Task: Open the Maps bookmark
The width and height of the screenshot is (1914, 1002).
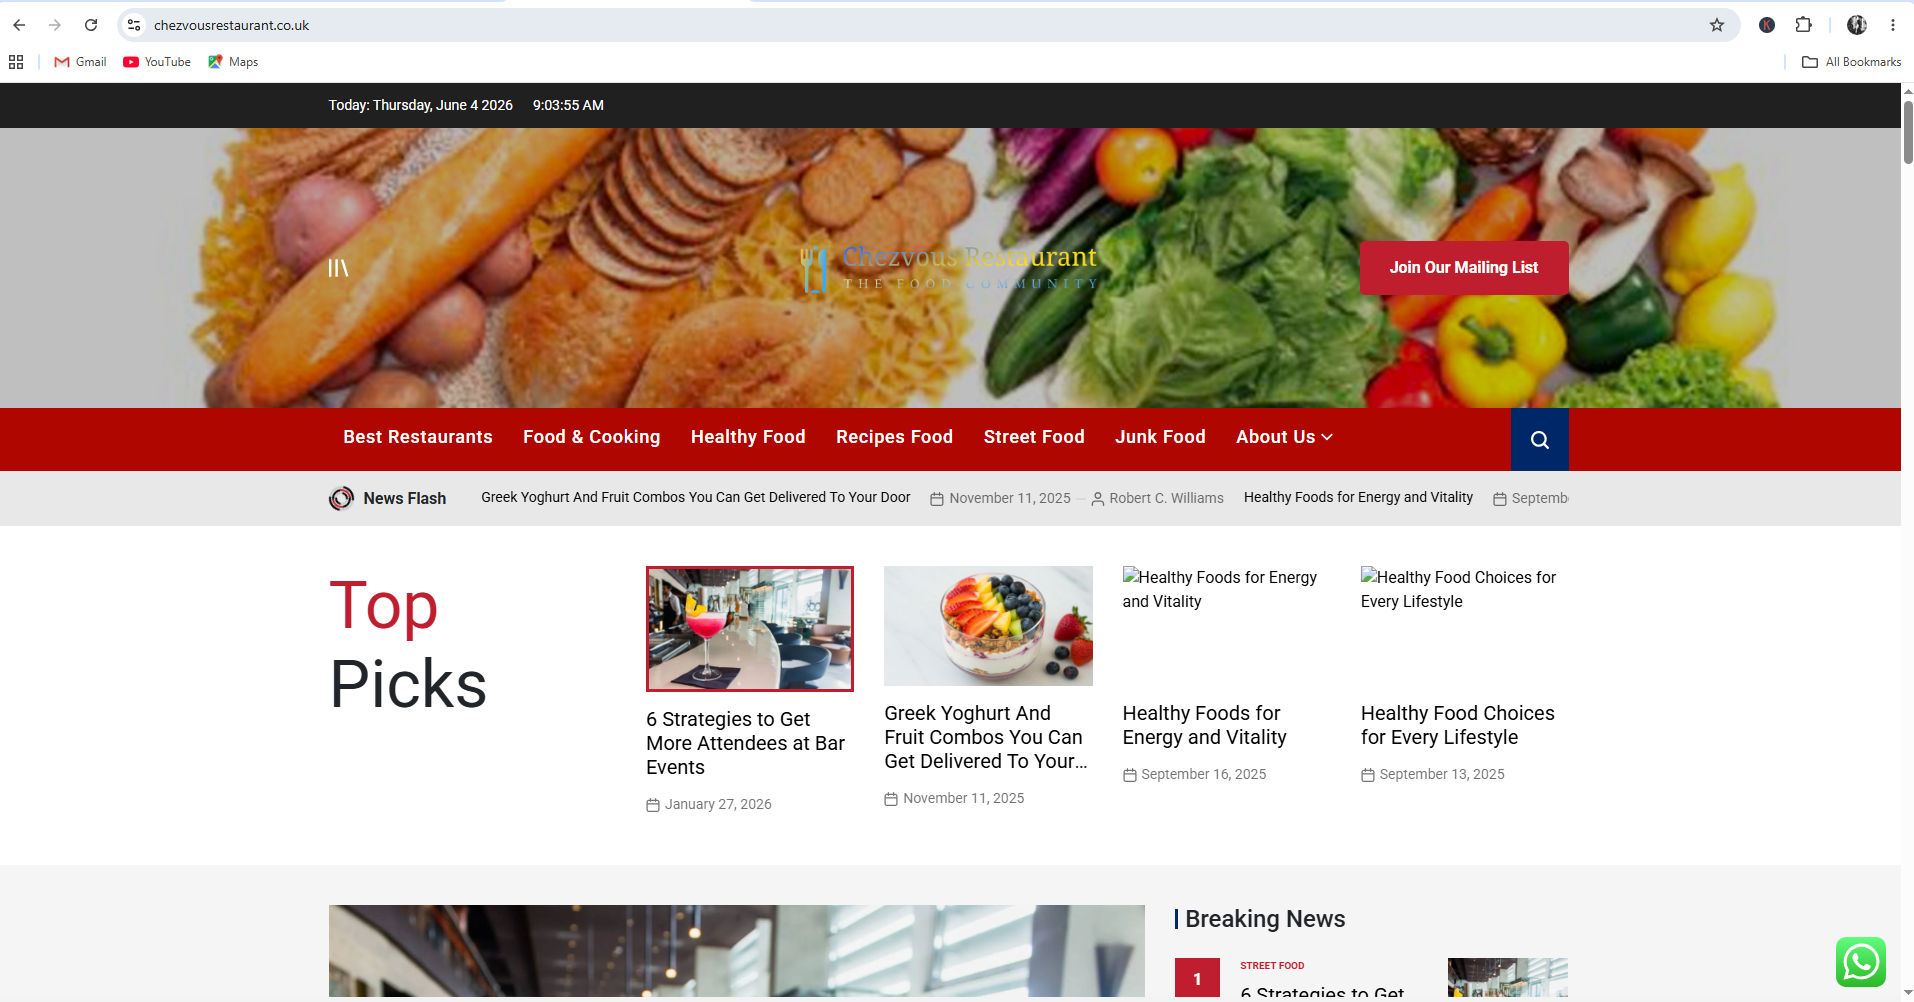Action: [233, 62]
